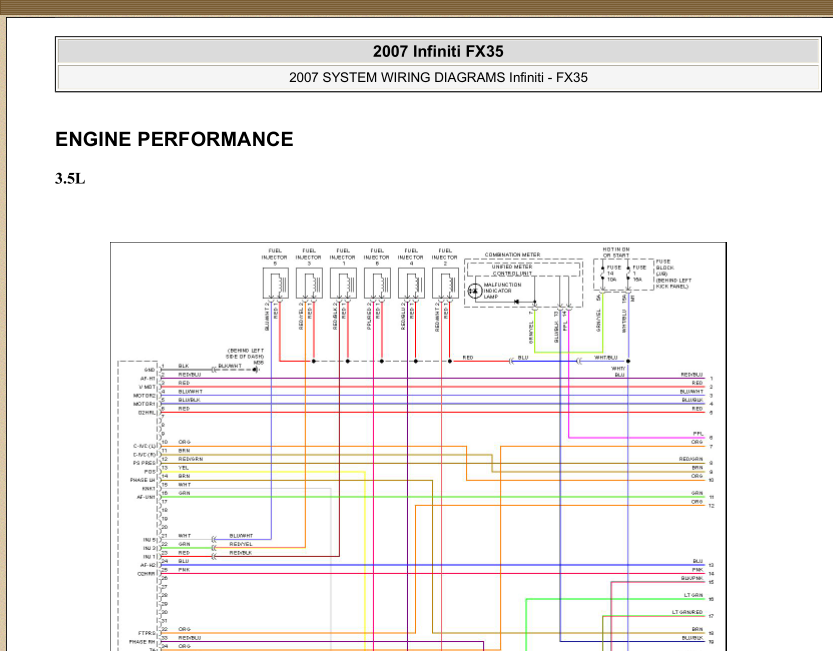Click 'PNK' wire label at pin 25
Image resolution: width=833 pixels, height=651 pixels.
point(184,570)
